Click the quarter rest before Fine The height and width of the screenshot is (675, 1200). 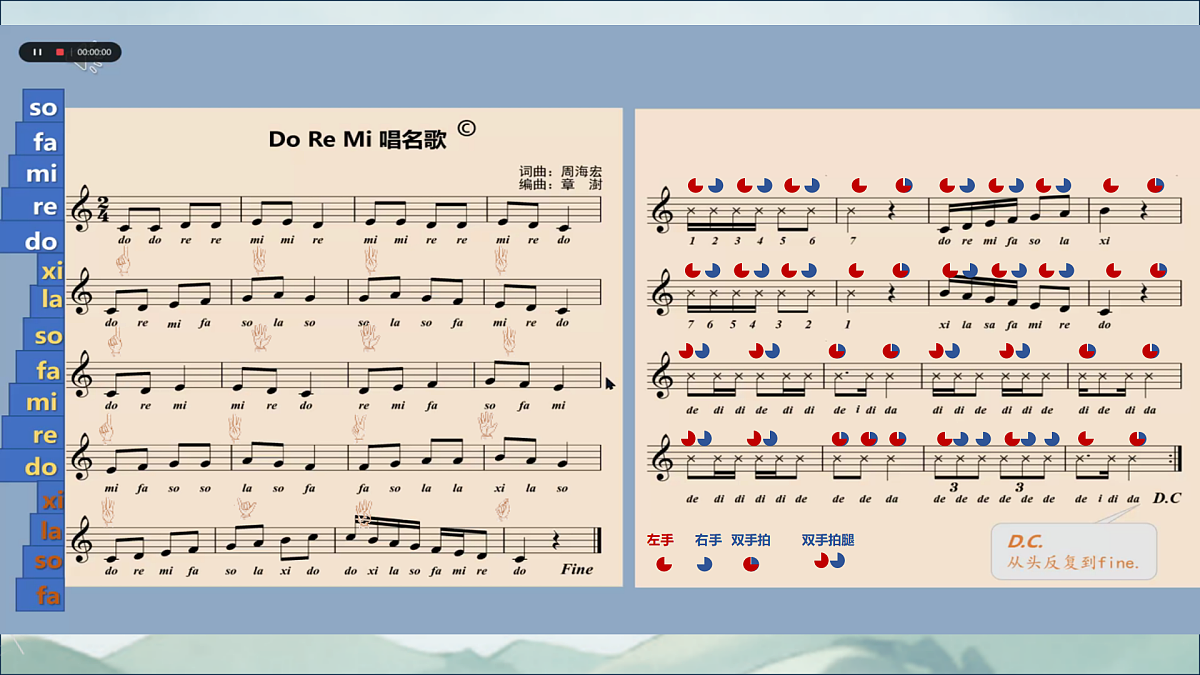556,542
